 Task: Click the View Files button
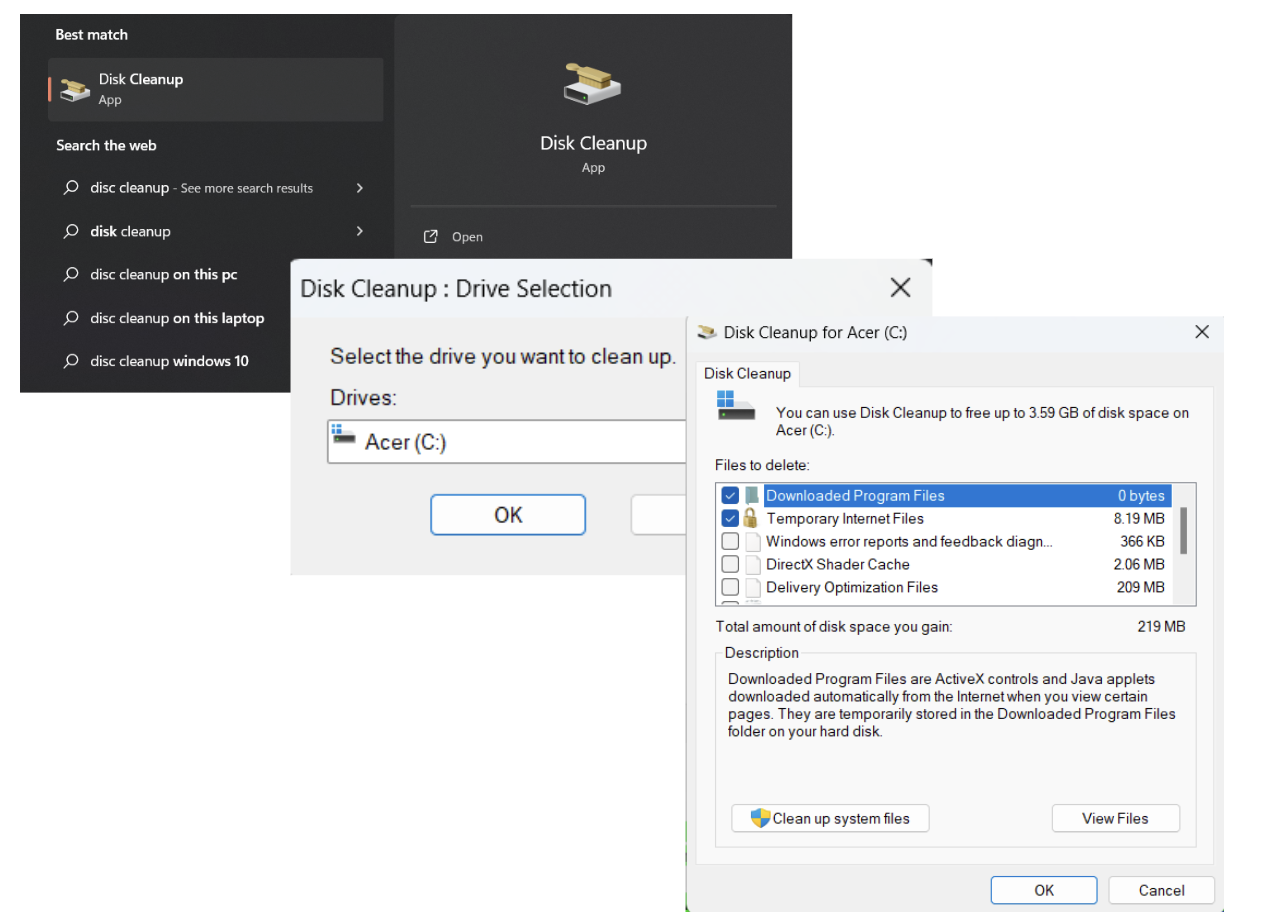click(x=1115, y=818)
